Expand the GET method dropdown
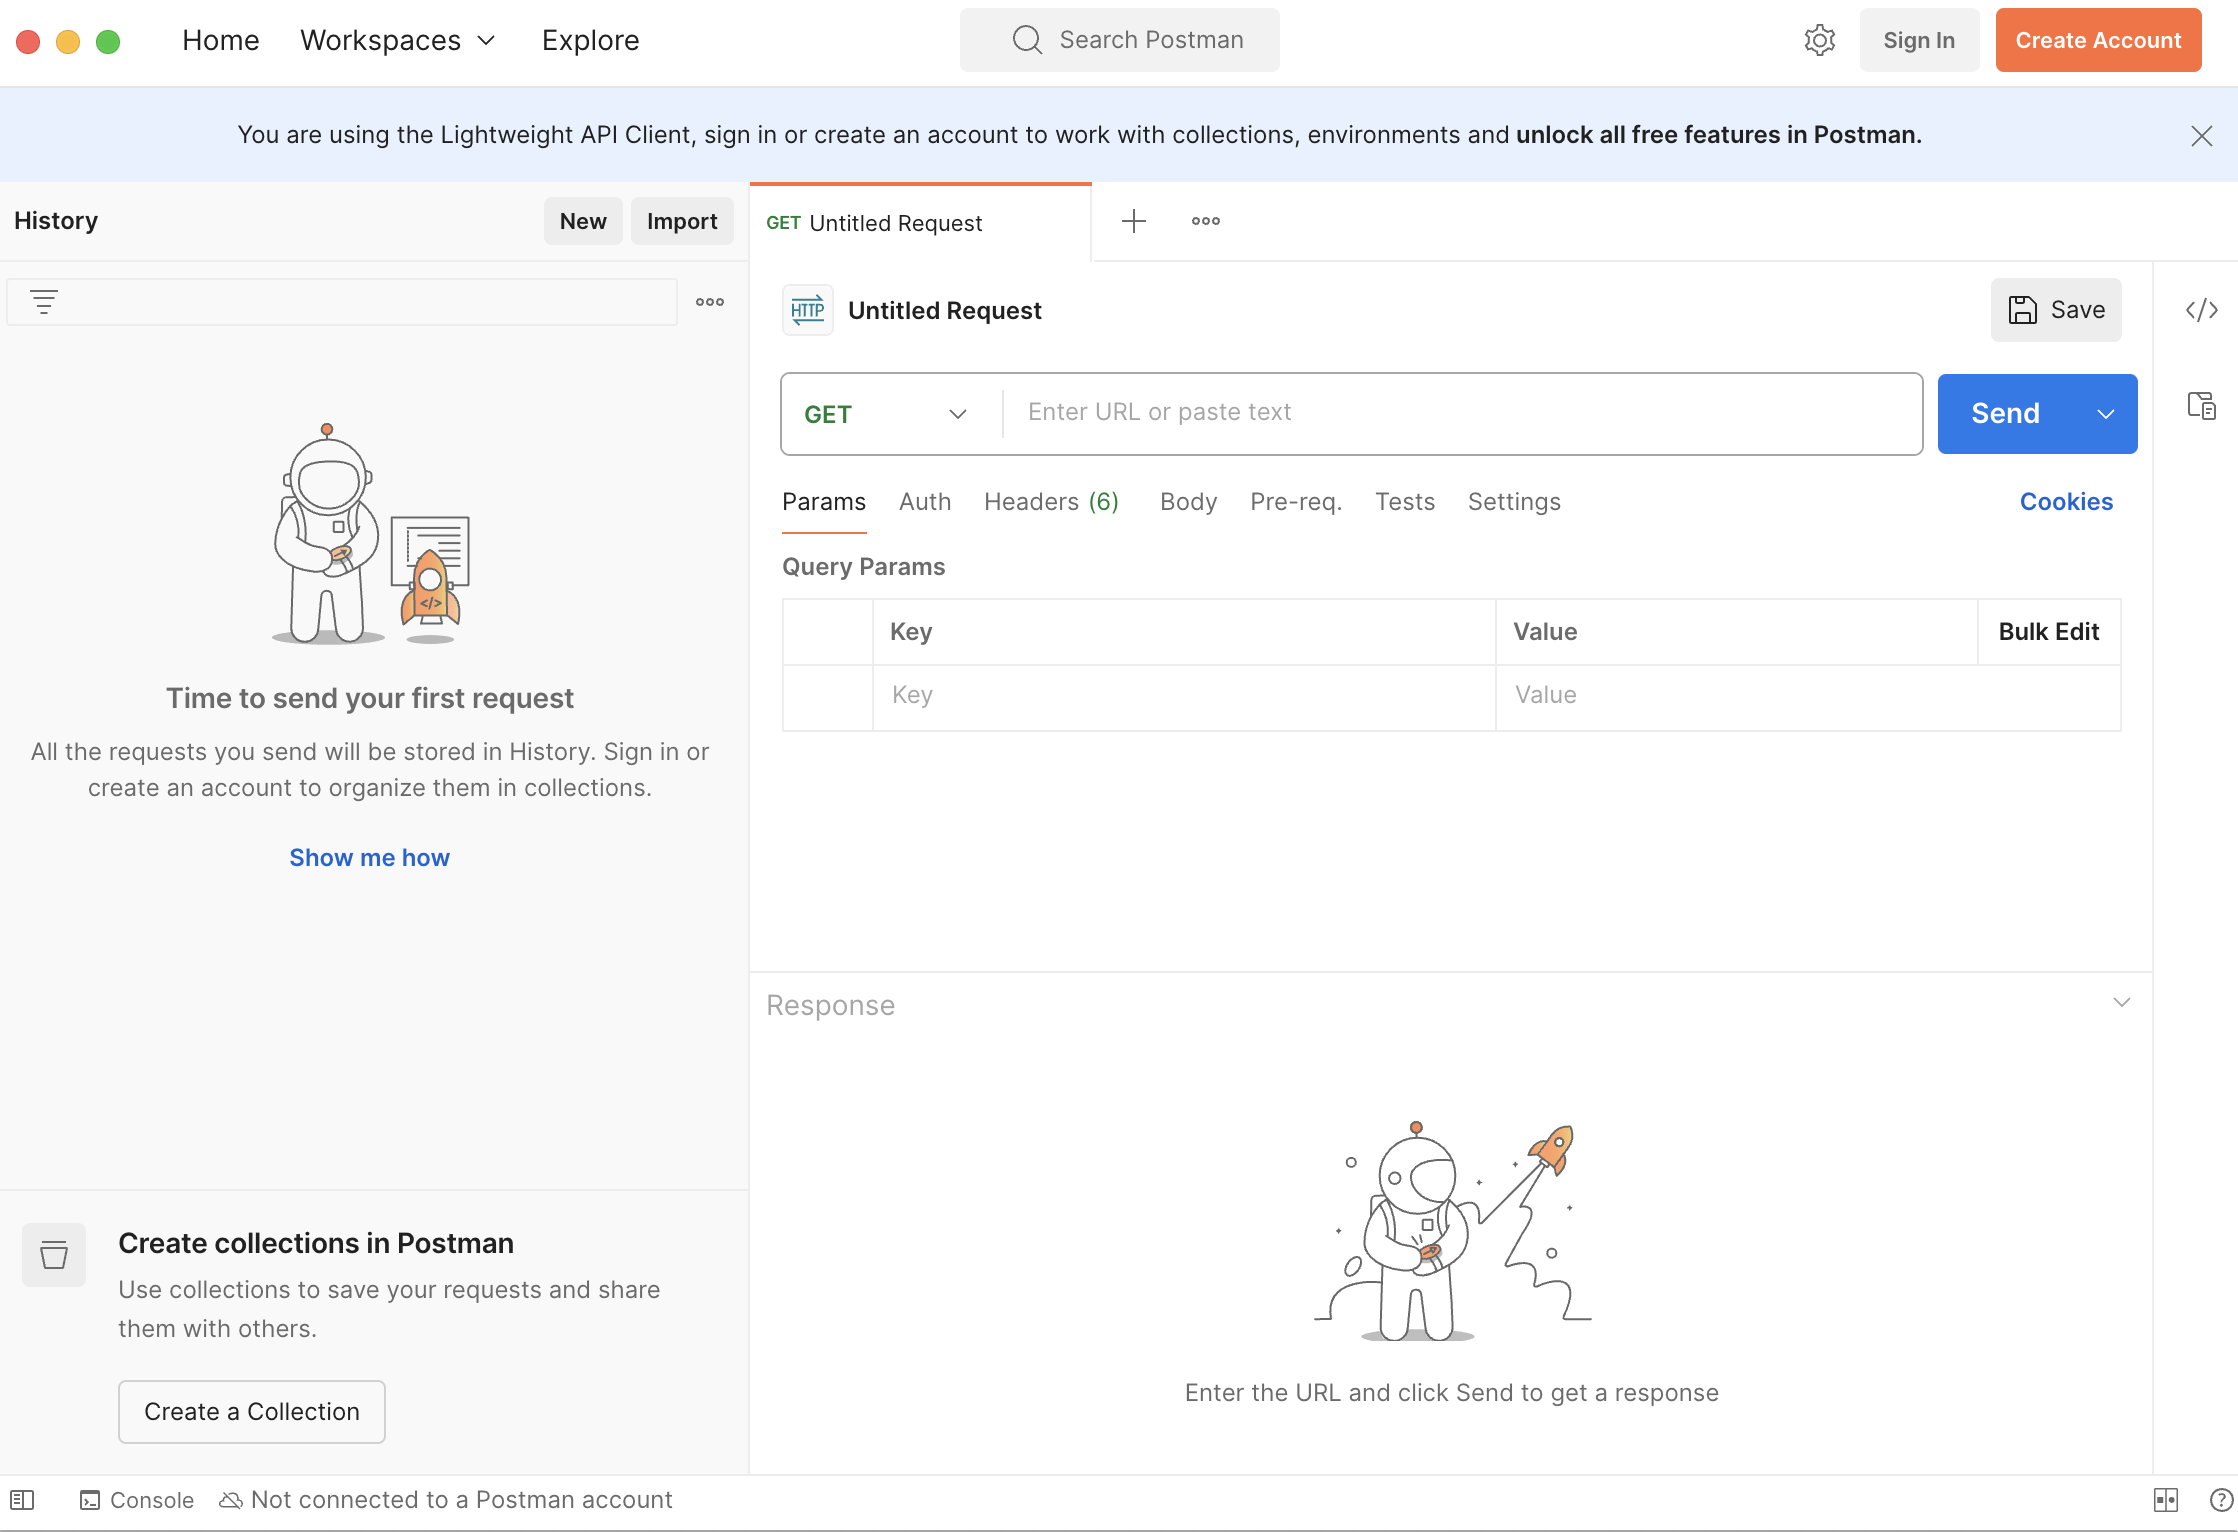 pos(886,414)
